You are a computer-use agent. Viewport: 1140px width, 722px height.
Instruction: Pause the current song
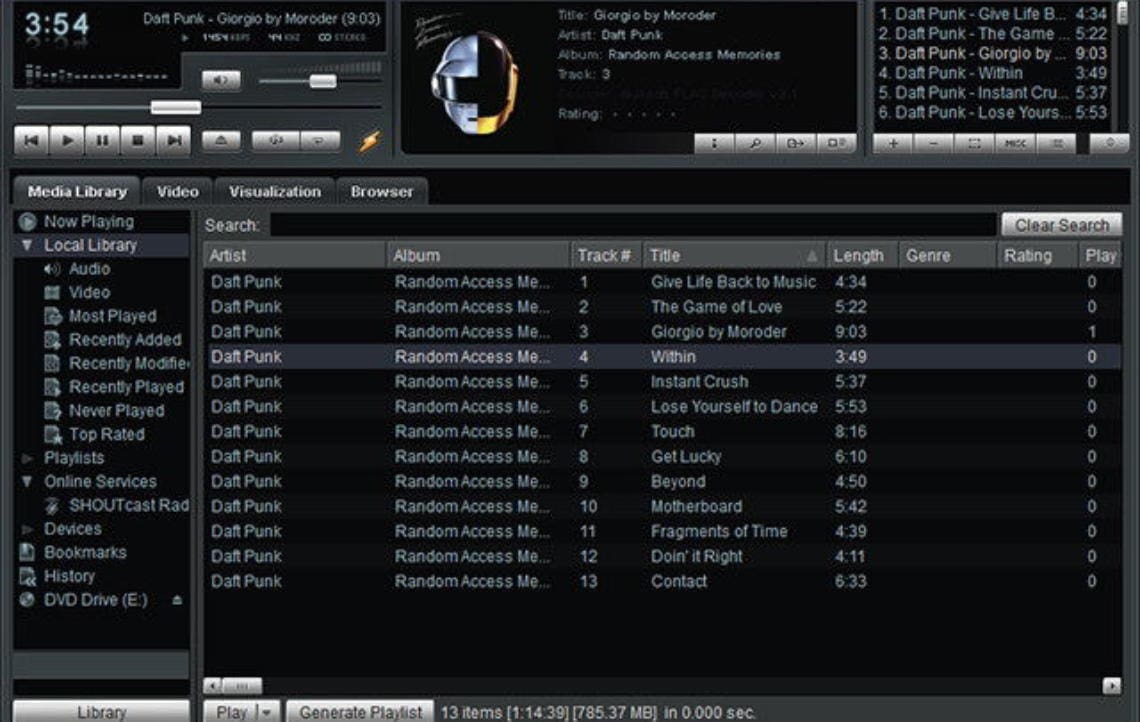[102, 141]
